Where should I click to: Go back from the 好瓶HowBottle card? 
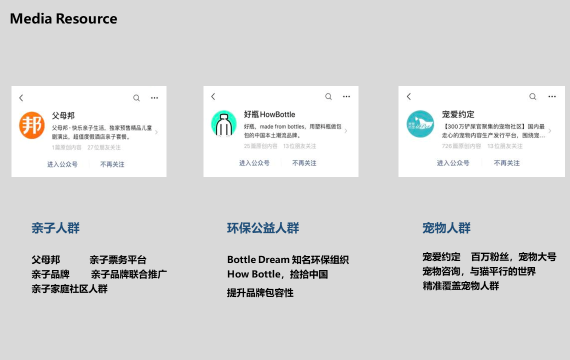(x=213, y=96)
